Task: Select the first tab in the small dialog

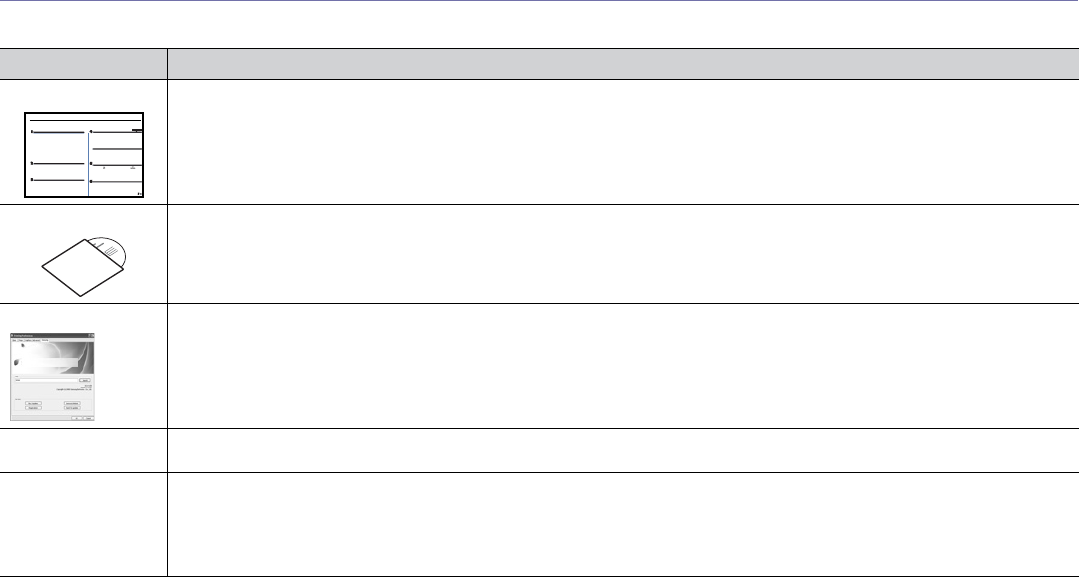Action: [x=14, y=340]
